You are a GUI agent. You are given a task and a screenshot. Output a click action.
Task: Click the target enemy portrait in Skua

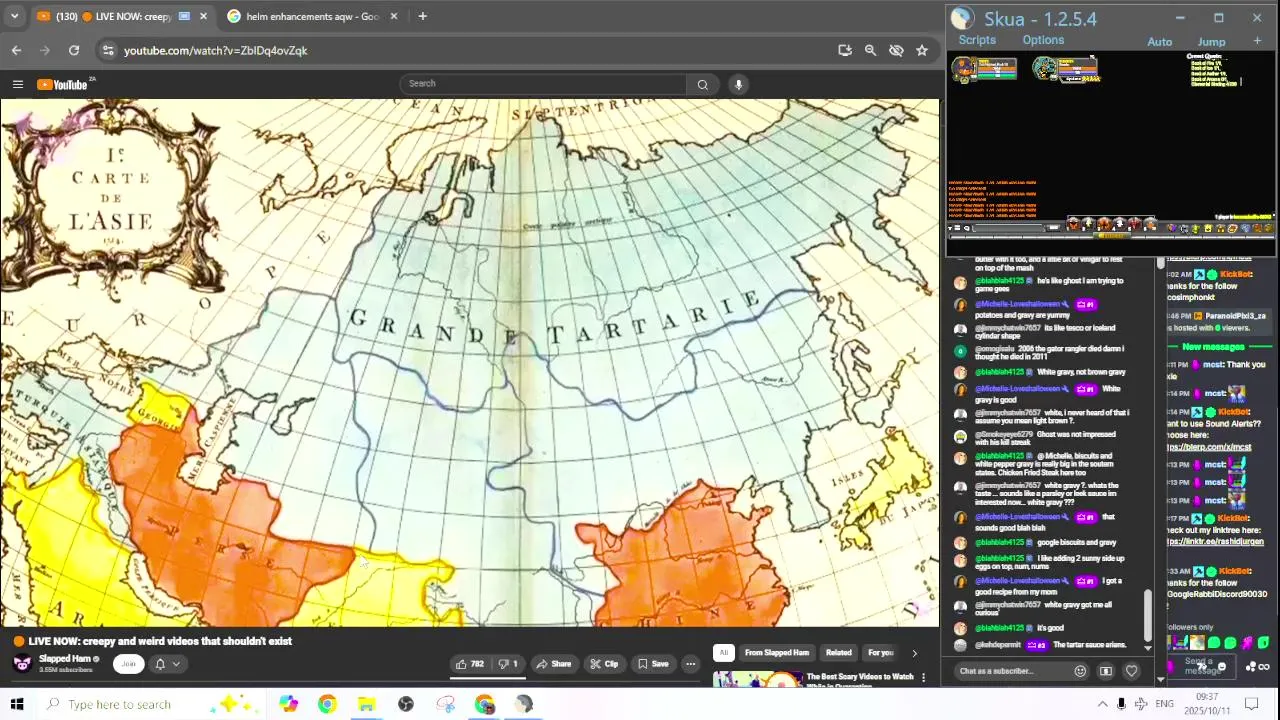1045,69
